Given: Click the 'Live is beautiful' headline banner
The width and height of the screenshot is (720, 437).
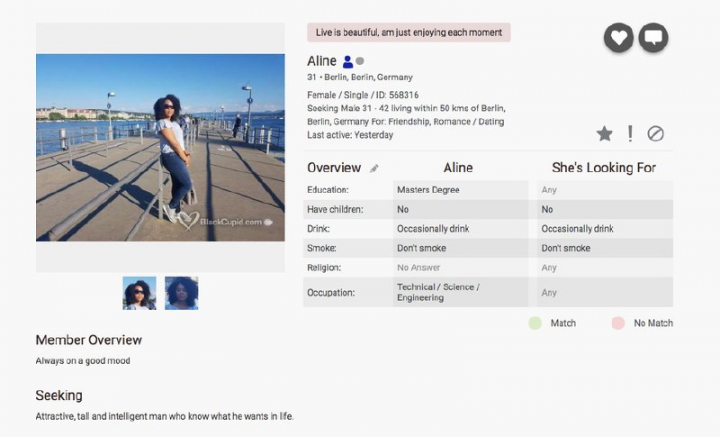Looking at the screenshot, I should [x=408, y=33].
